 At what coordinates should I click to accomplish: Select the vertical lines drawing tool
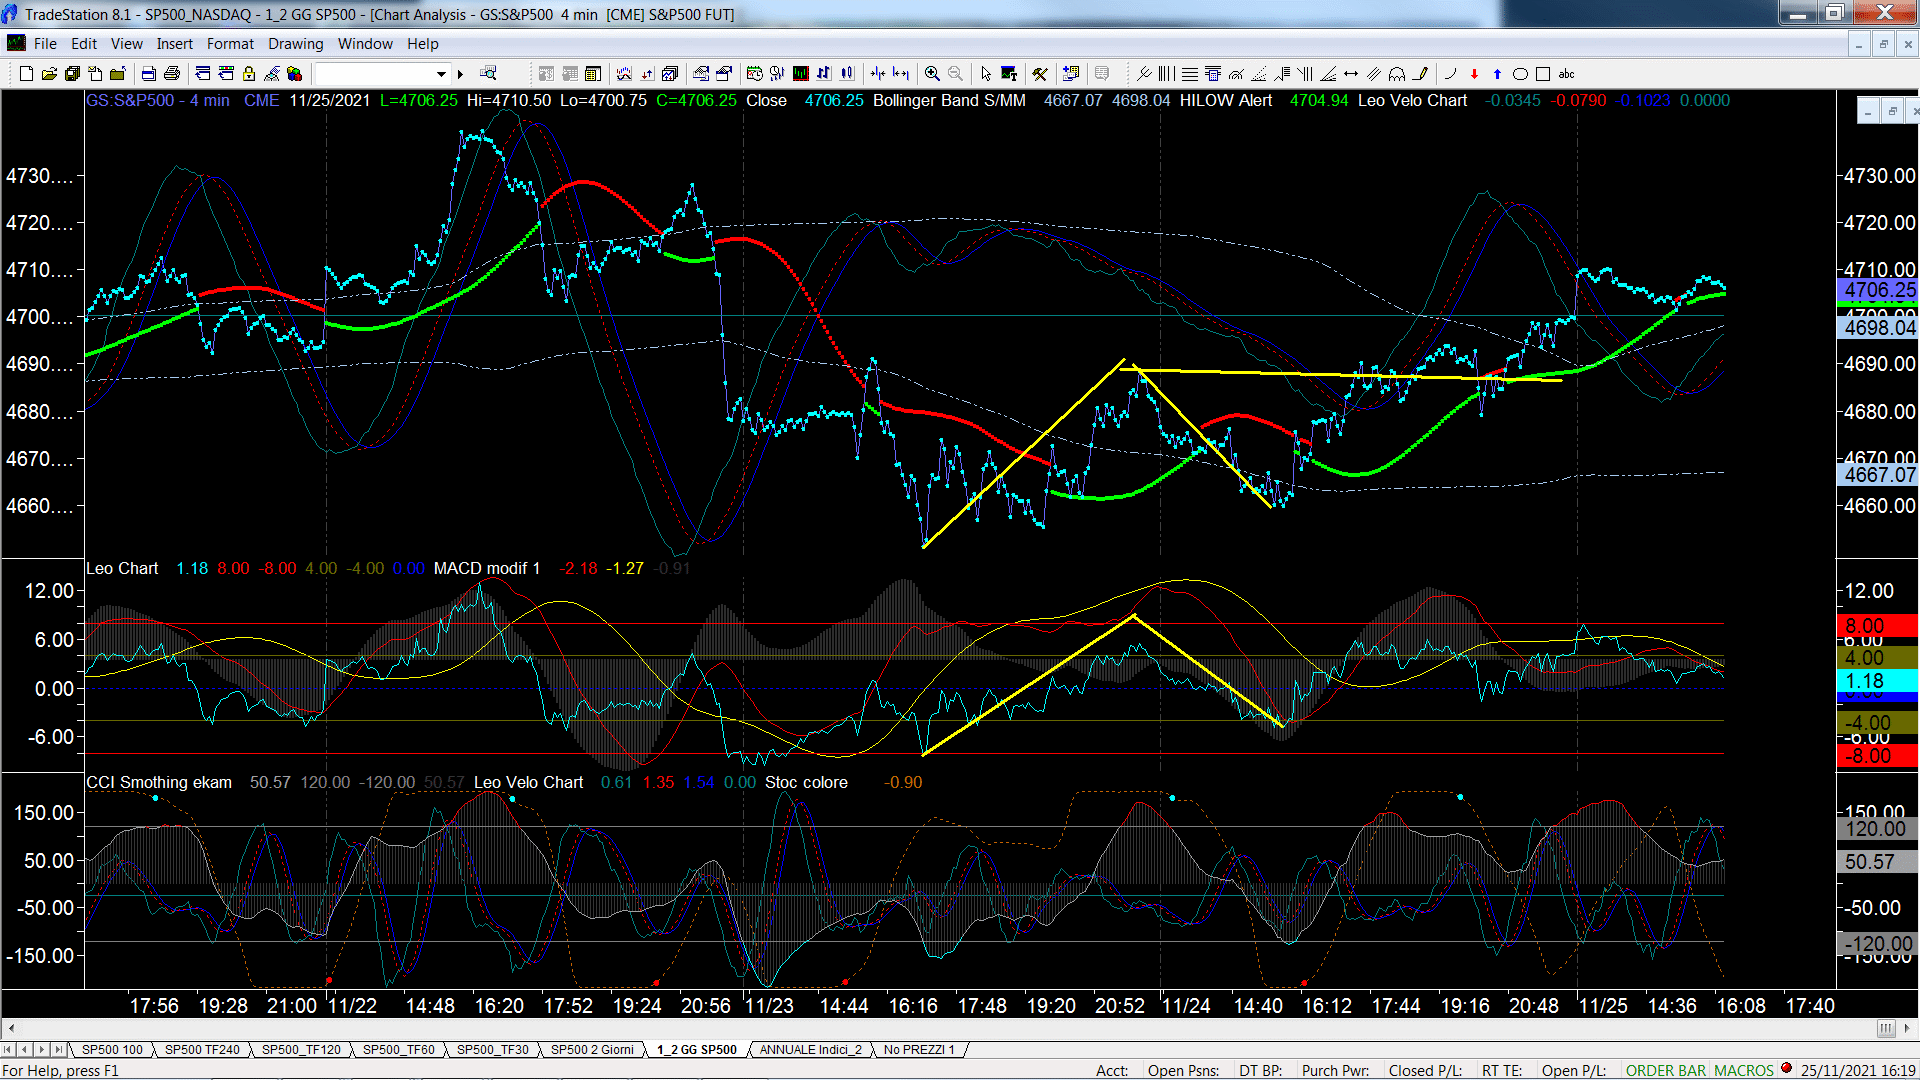(1166, 74)
